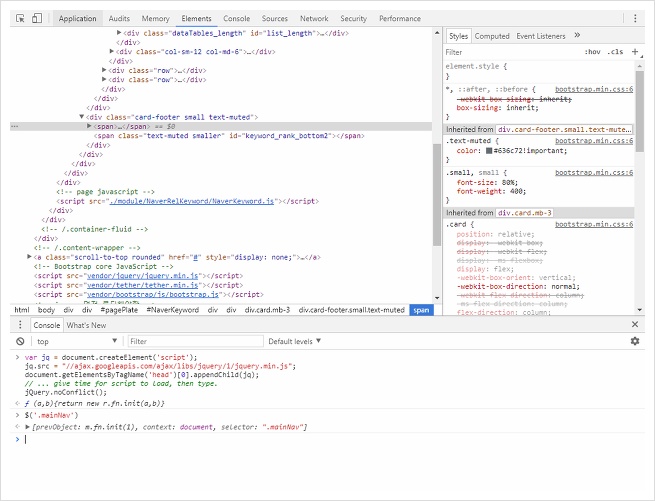Screen dimensions: 655x501
Task: Close the console drawer
Action: click(635, 324)
